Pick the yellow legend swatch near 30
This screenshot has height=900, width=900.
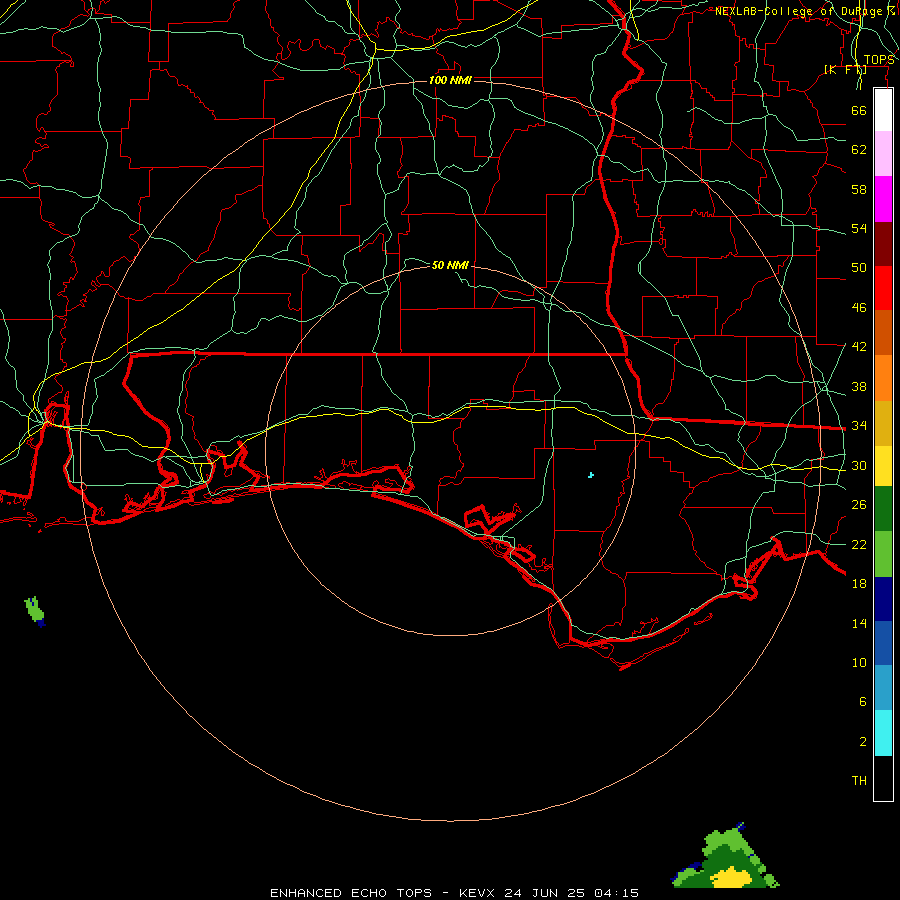point(883,465)
